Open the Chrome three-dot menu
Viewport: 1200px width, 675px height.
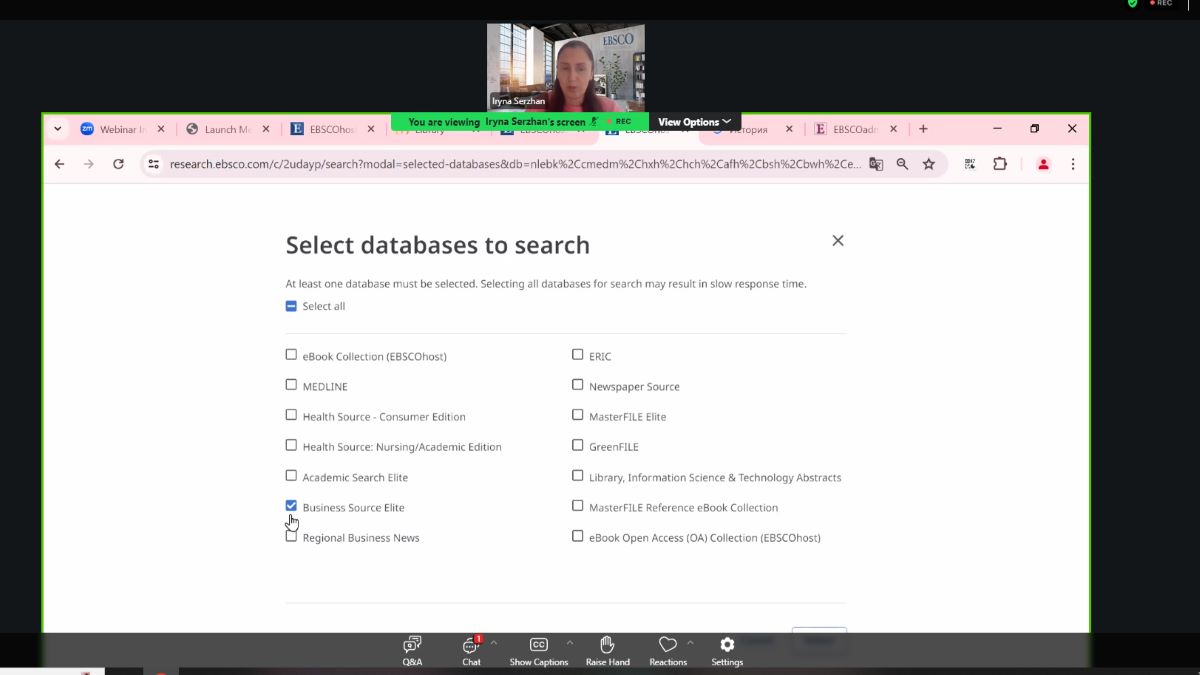[x=1073, y=164]
